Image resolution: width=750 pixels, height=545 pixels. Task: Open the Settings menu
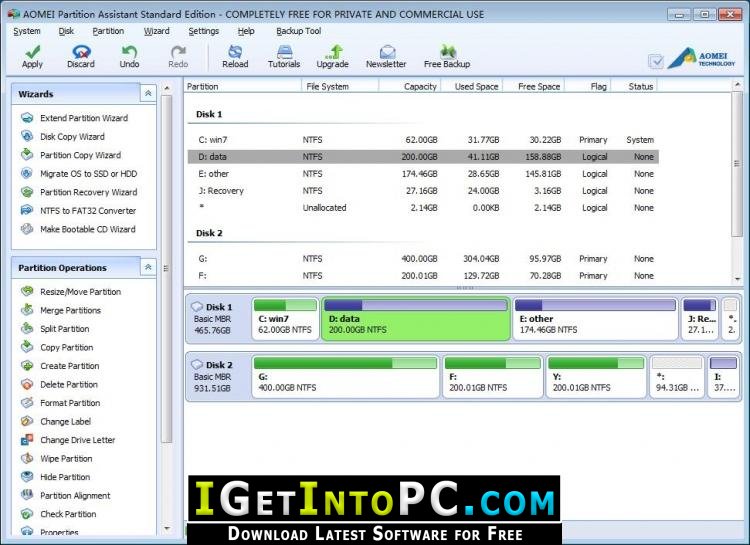click(203, 31)
